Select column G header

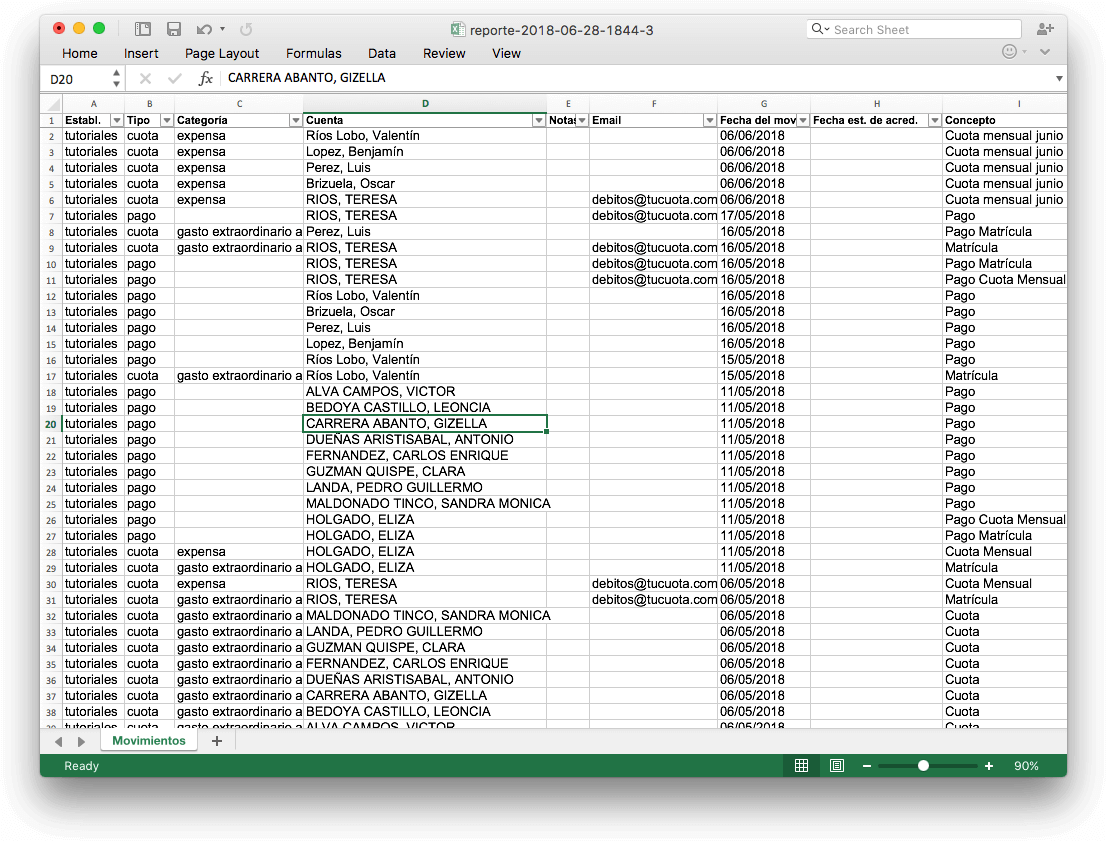(763, 104)
